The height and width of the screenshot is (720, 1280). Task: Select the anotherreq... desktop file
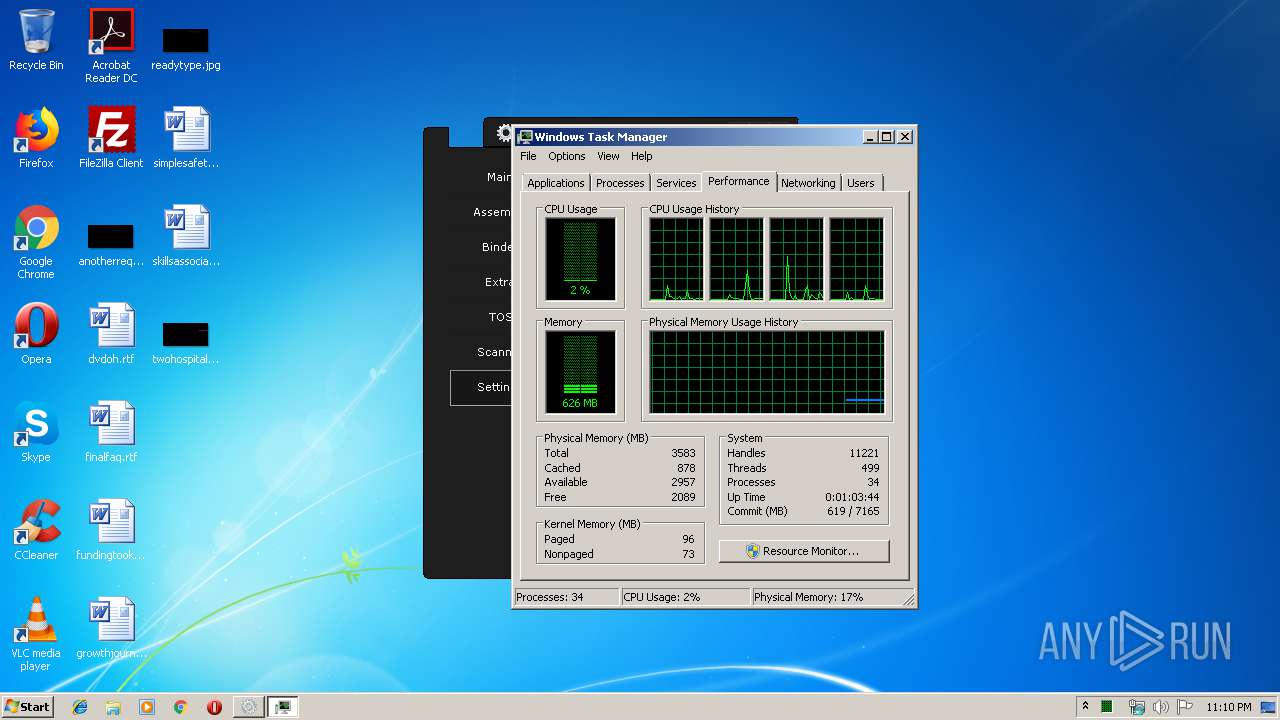tap(111, 245)
